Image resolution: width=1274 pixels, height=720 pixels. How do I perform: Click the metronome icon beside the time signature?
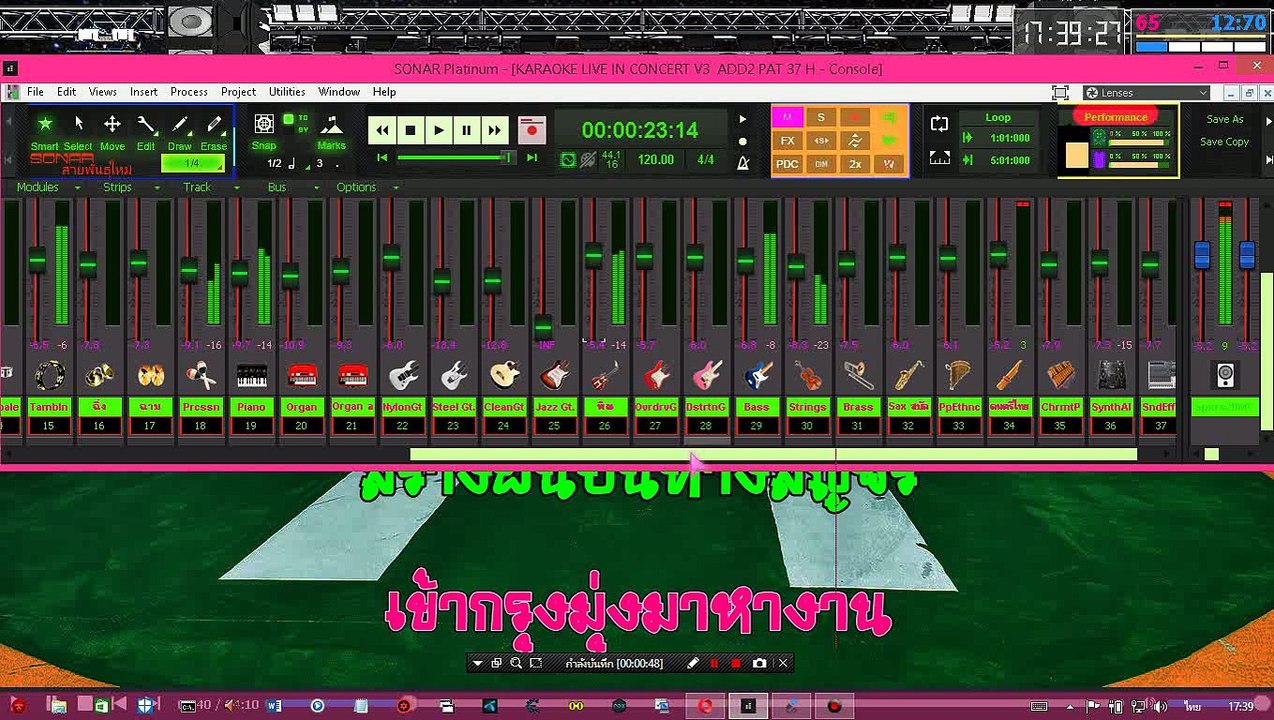point(743,162)
